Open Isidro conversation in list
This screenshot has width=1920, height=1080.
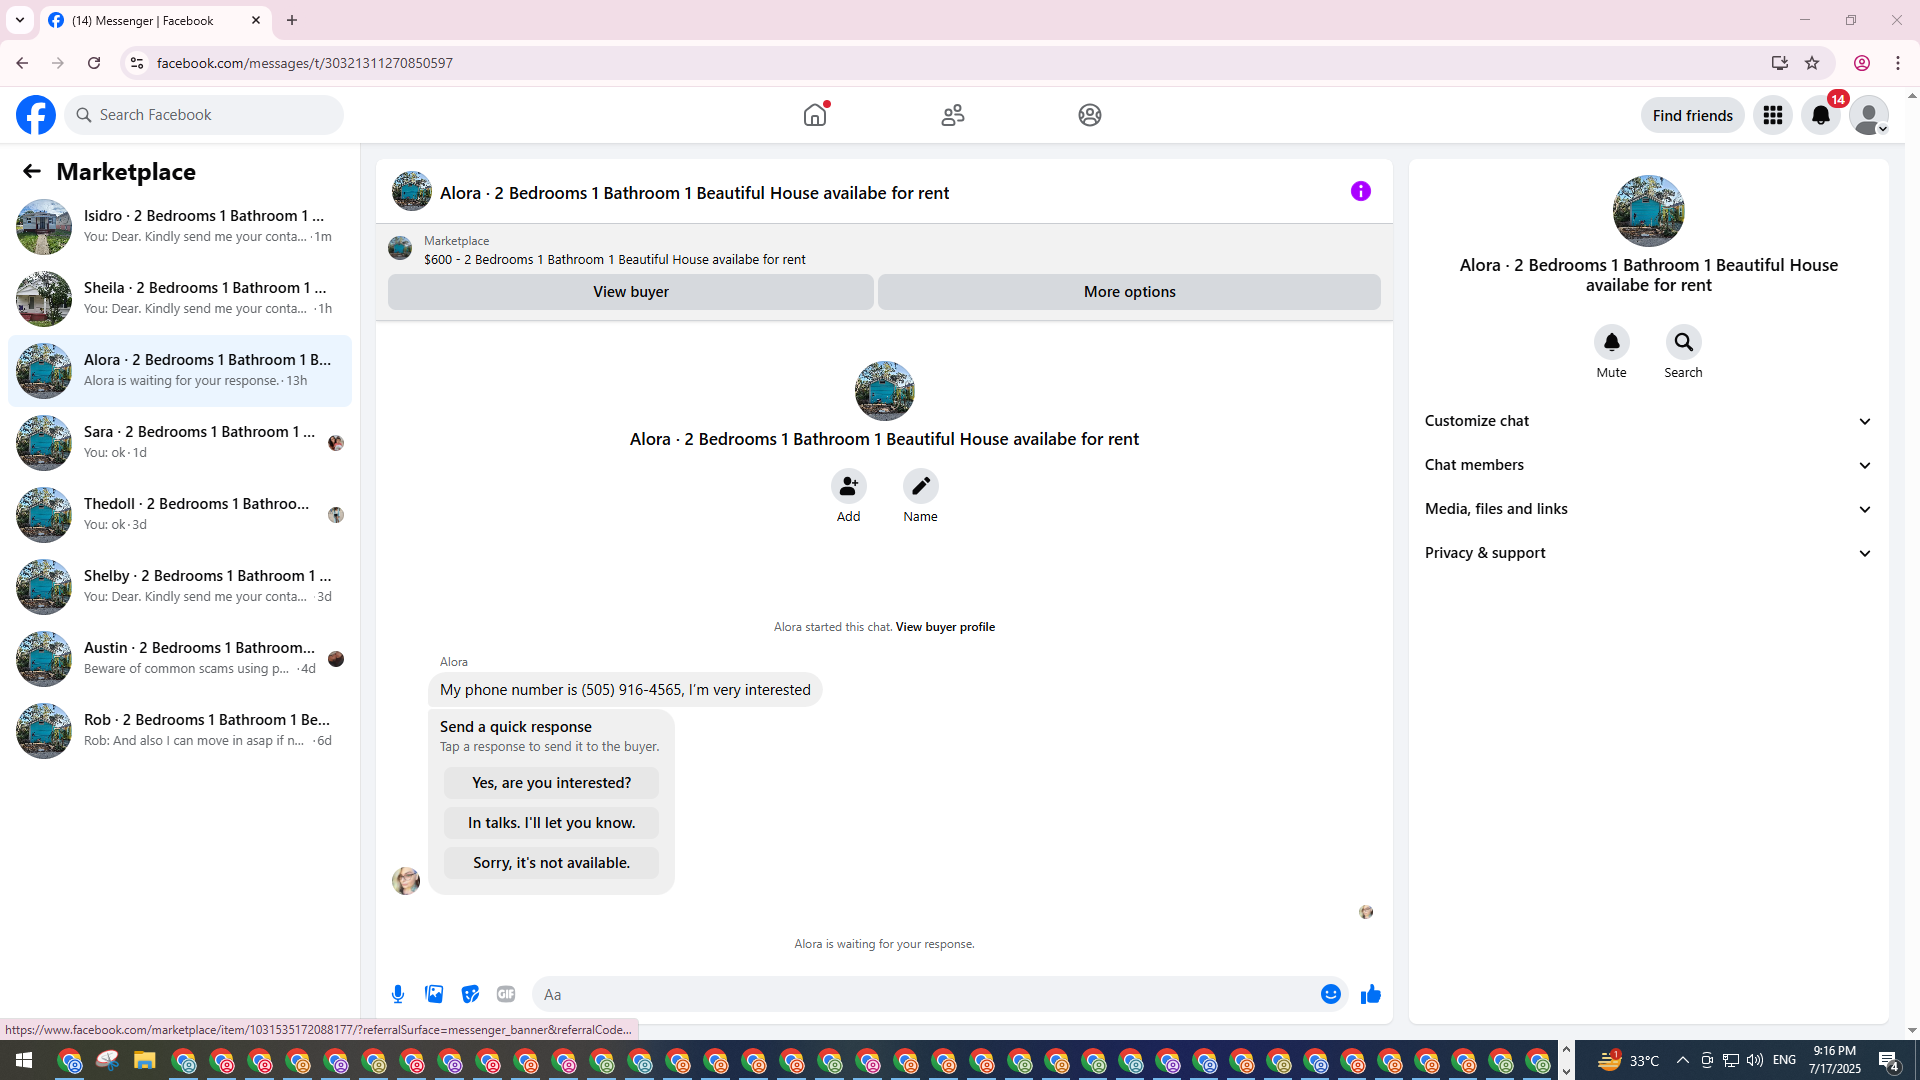click(180, 227)
